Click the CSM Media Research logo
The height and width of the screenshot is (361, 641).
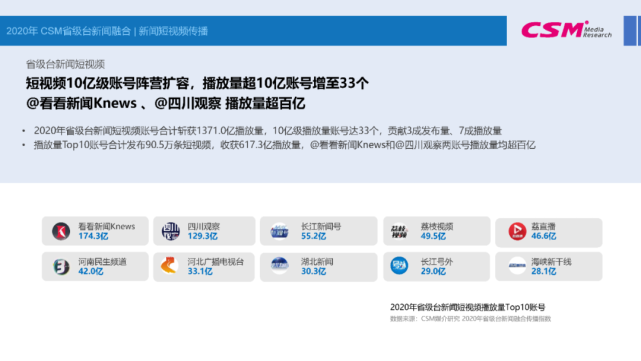[566, 30]
